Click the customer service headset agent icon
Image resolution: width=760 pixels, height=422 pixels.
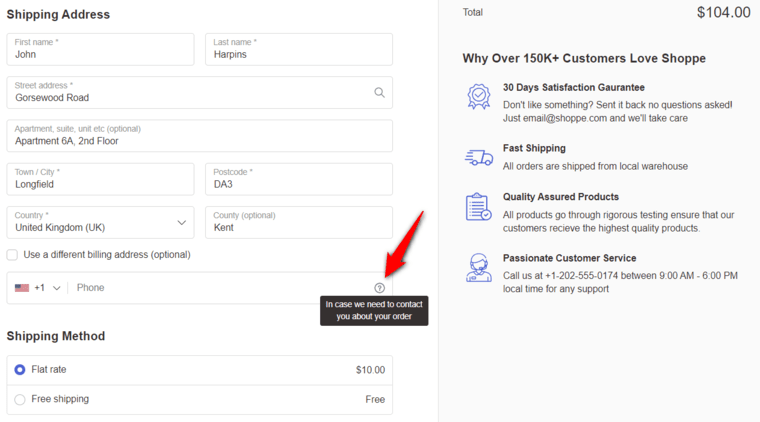[x=478, y=267]
